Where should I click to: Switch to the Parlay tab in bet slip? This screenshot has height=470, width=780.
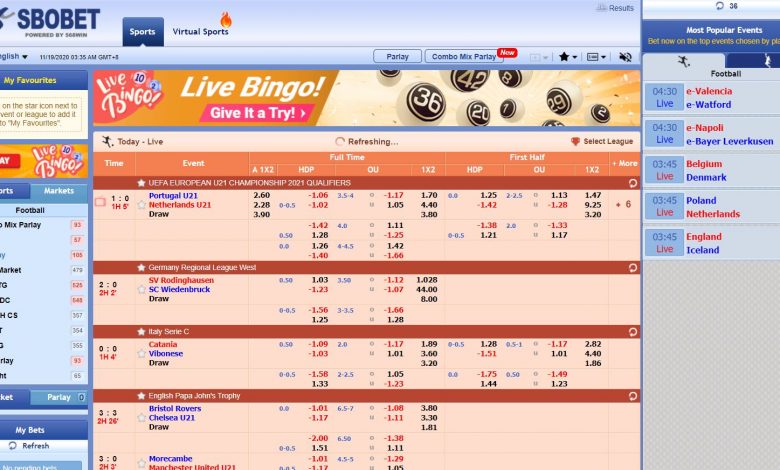click(x=58, y=397)
